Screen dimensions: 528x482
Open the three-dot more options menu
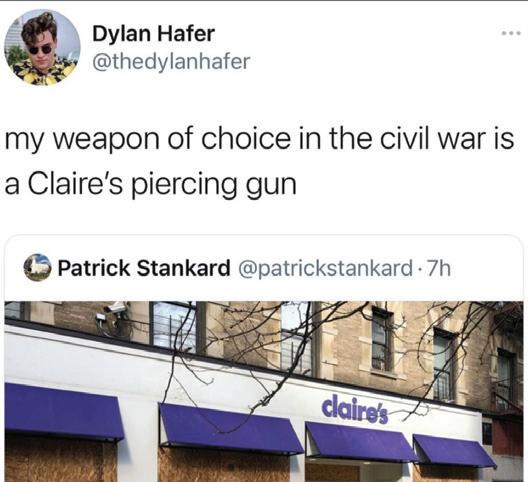click(510, 33)
